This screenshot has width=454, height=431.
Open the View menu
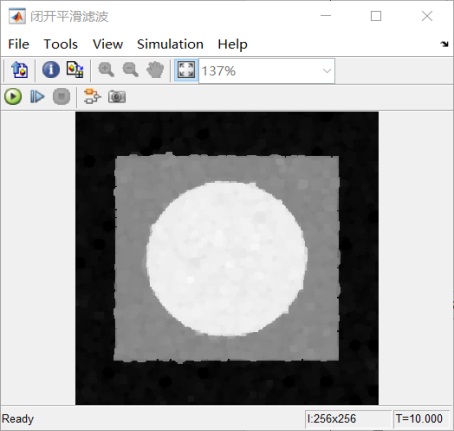click(x=108, y=44)
